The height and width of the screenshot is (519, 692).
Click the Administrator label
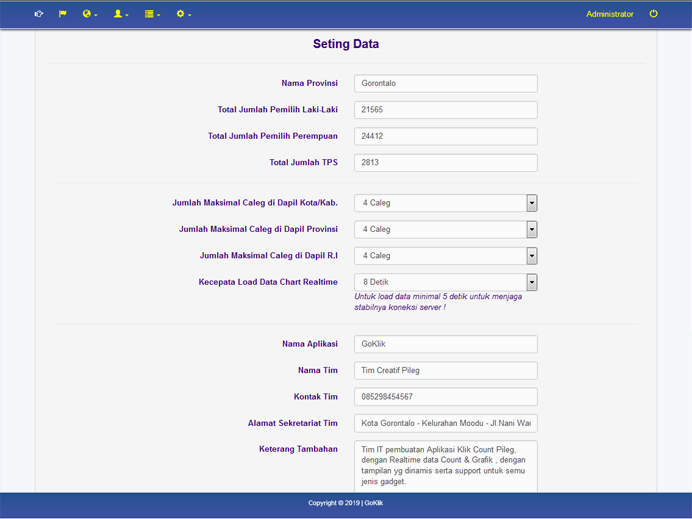coord(609,14)
